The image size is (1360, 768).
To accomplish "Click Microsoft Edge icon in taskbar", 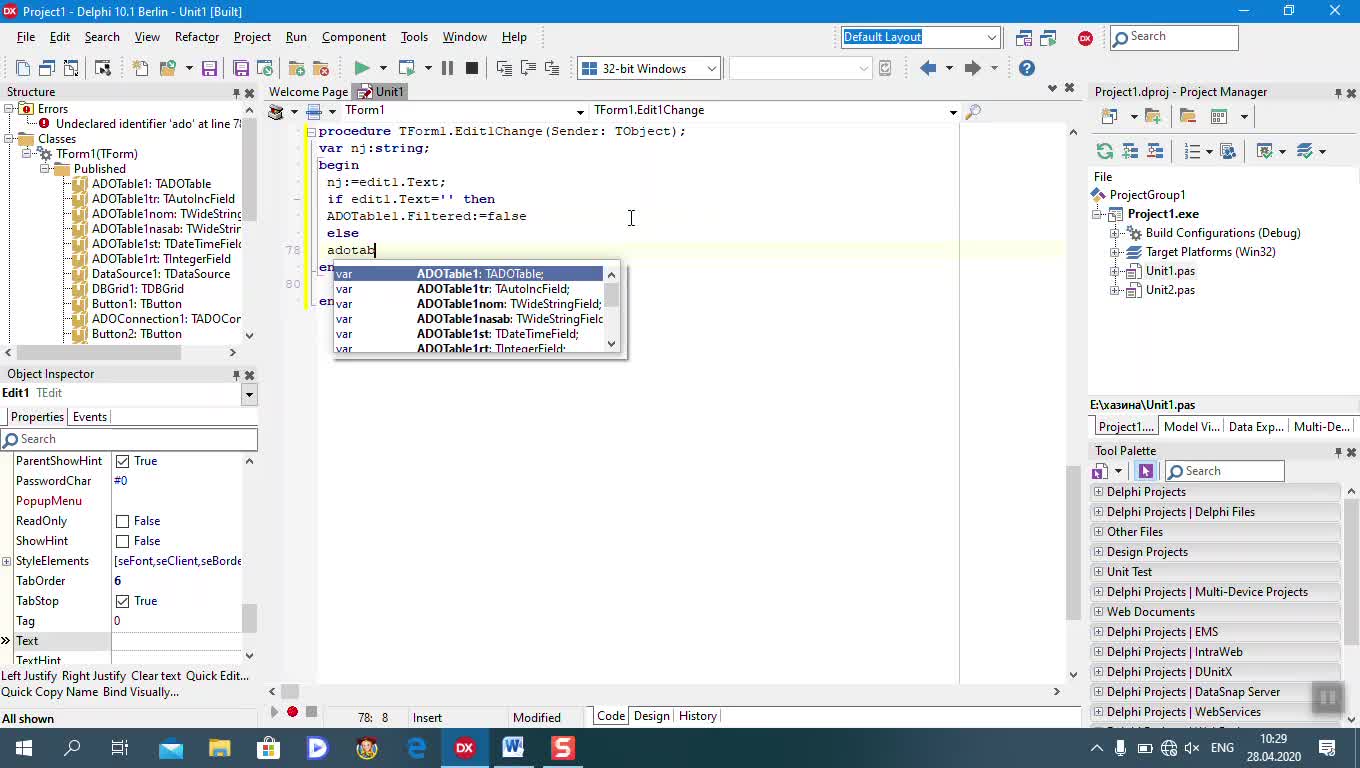I will (x=417, y=747).
